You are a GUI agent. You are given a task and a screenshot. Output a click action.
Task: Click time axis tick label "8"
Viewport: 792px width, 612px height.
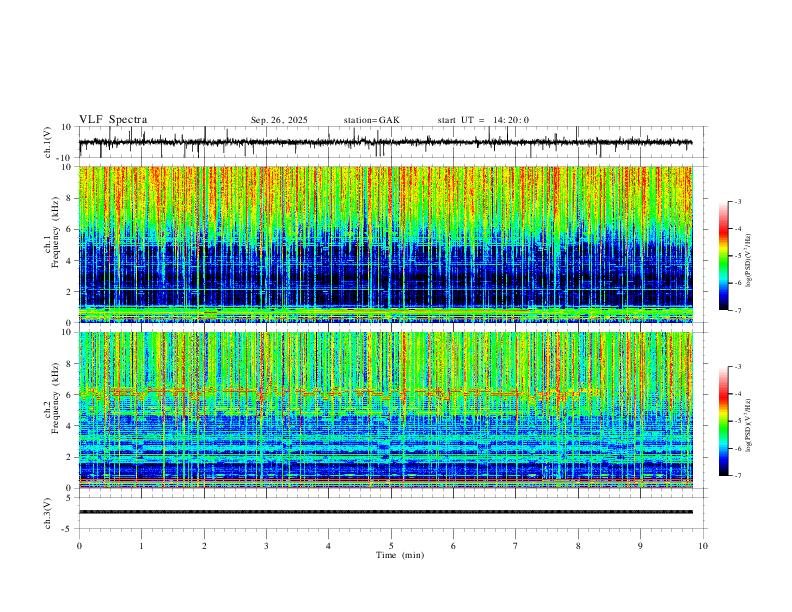coord(578,546)
